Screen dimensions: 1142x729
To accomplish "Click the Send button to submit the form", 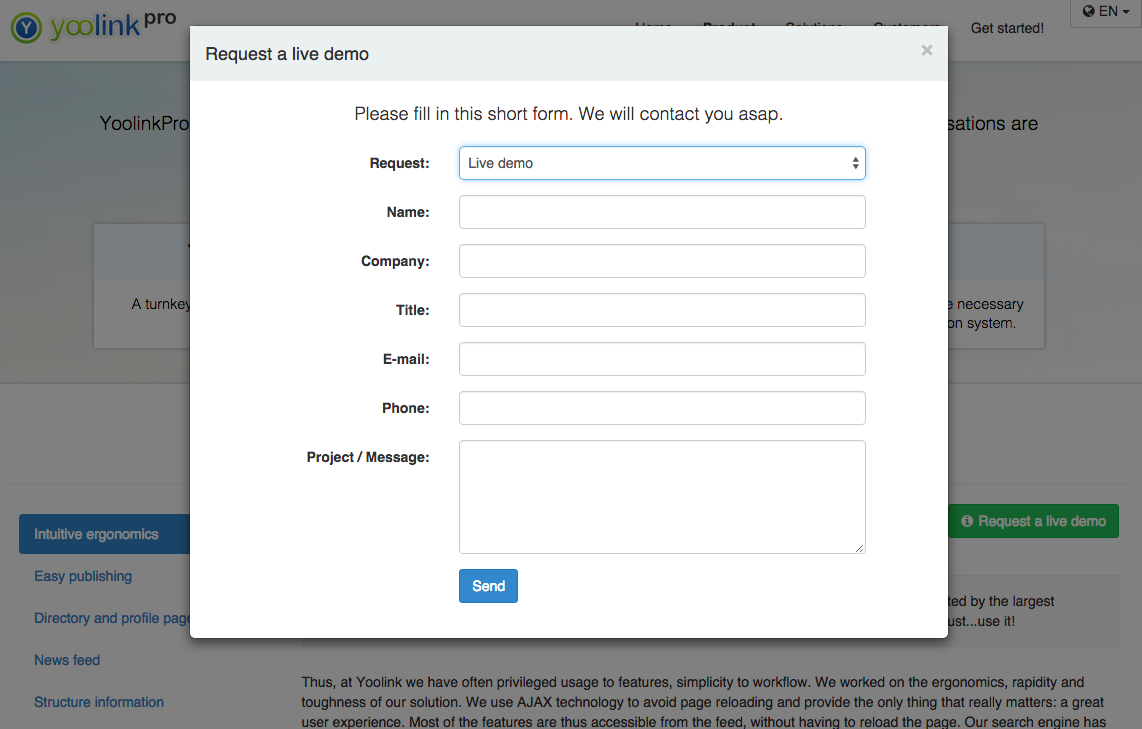I will click(x=488, y=585).
